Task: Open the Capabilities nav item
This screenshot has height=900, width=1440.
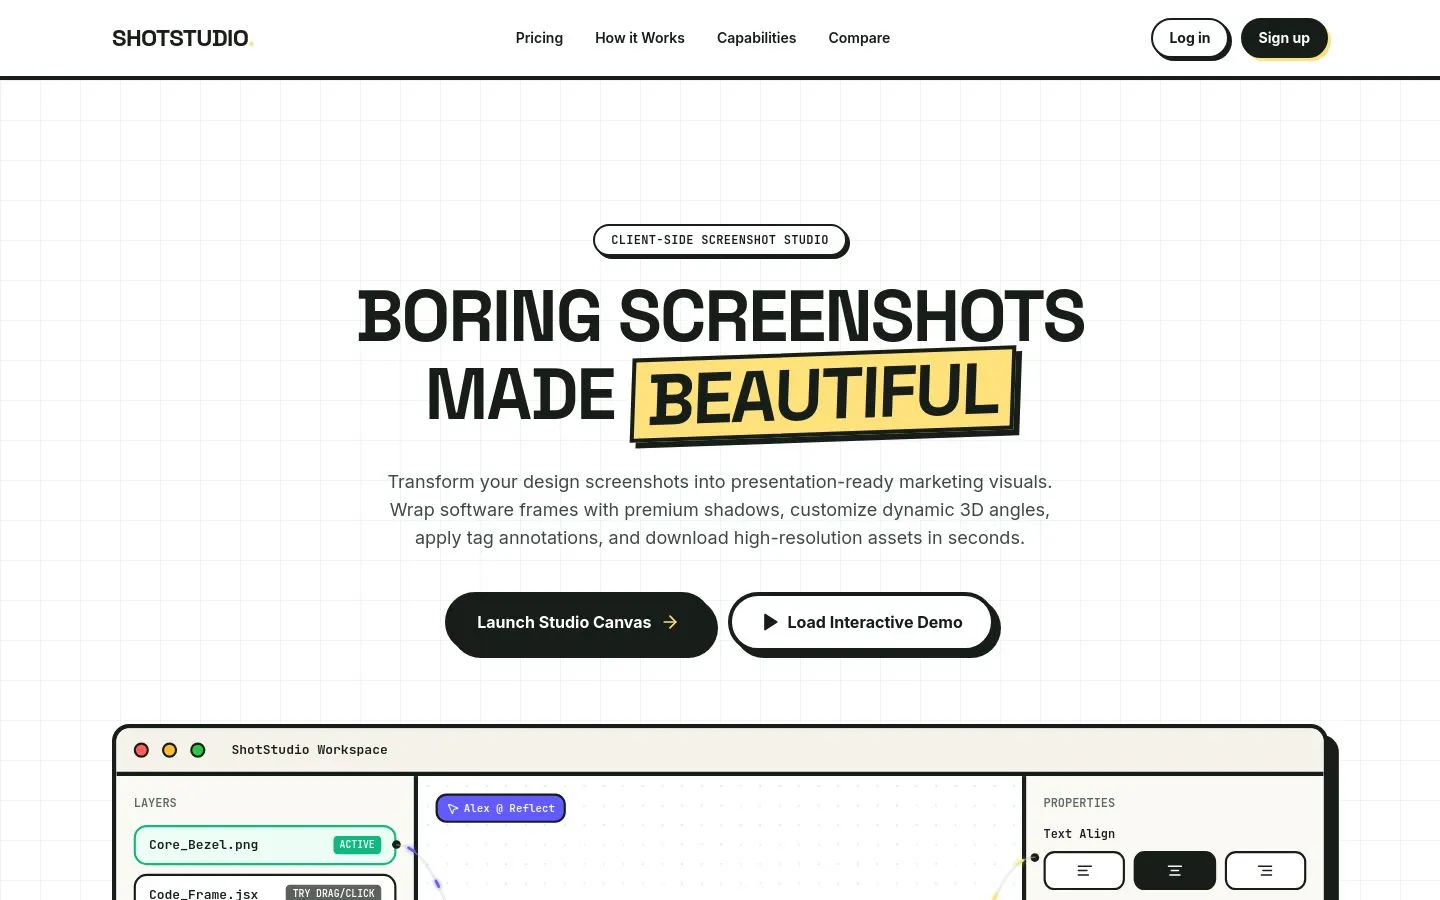Action: [756, 38]
